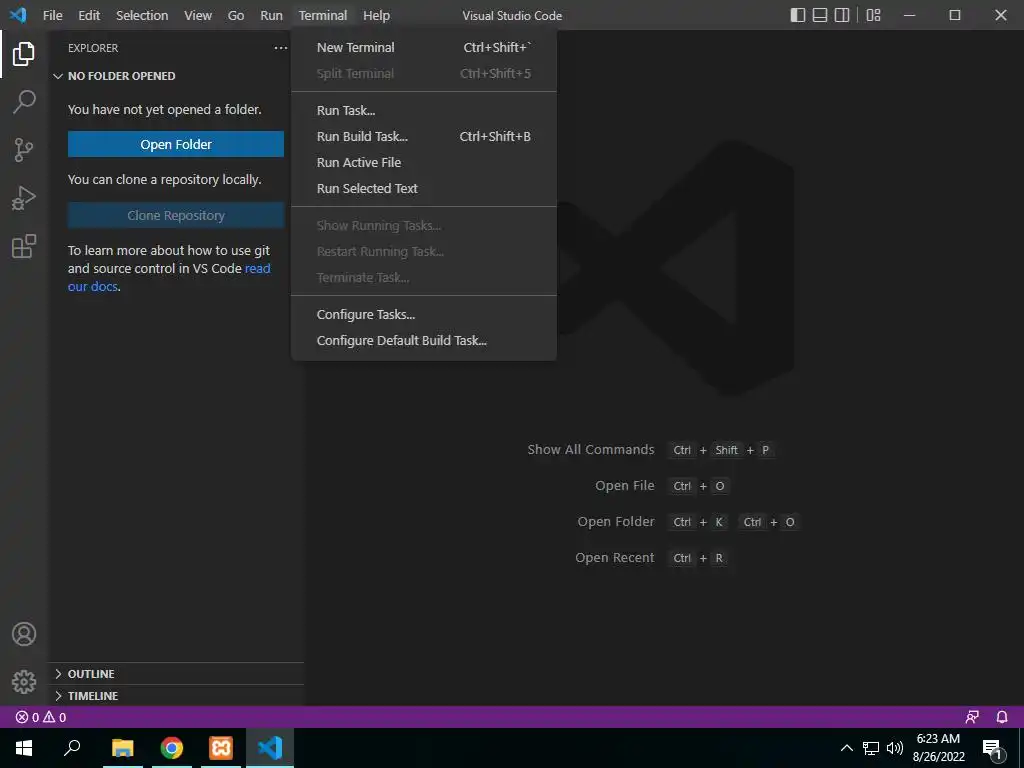Open the Manage gear icon
The image size is (1024, 768).
point(24,682)
